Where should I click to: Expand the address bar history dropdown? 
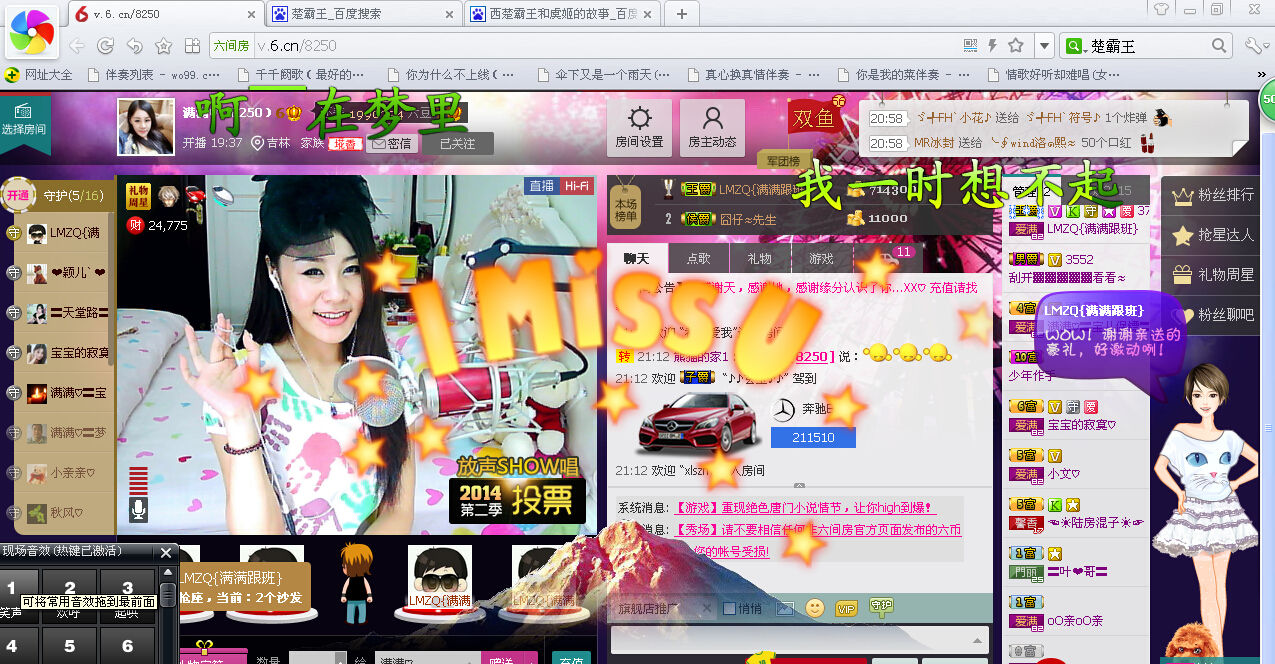click(x=1044, y=46)
